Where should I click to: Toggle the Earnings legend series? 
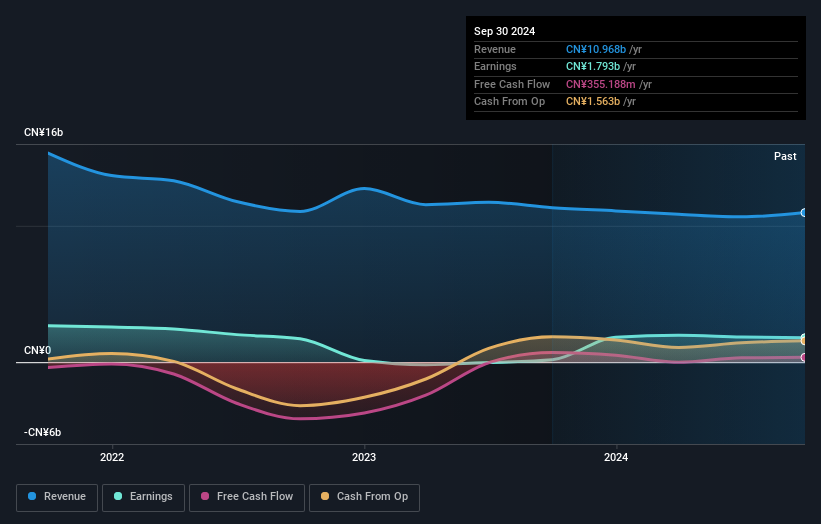point(143,497)
